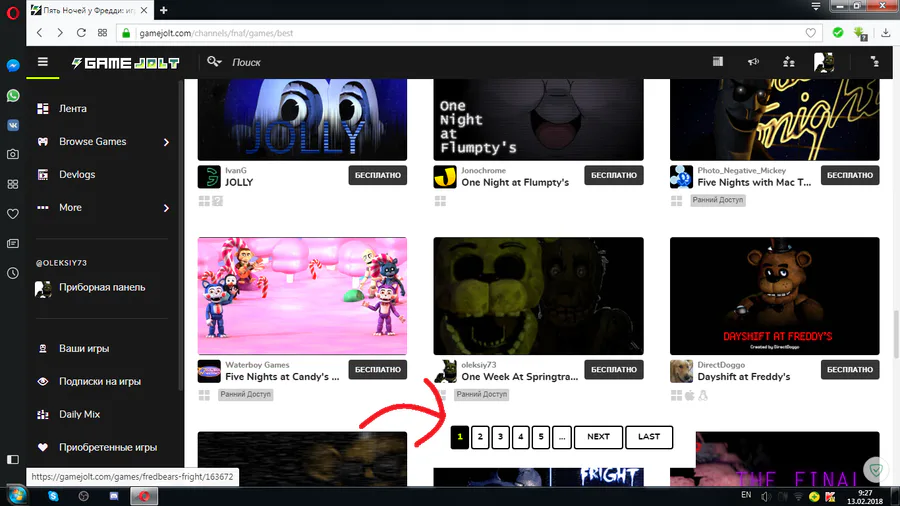
Task: Open the Game Jolt hamburger menu
Action: click(42, 62)
